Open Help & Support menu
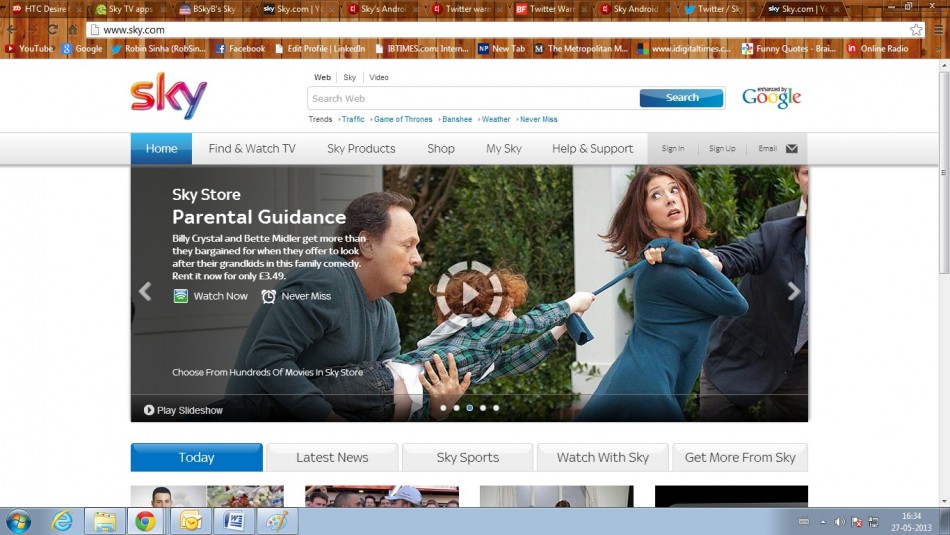The image size is (950, 535). (x=593, y=148)
